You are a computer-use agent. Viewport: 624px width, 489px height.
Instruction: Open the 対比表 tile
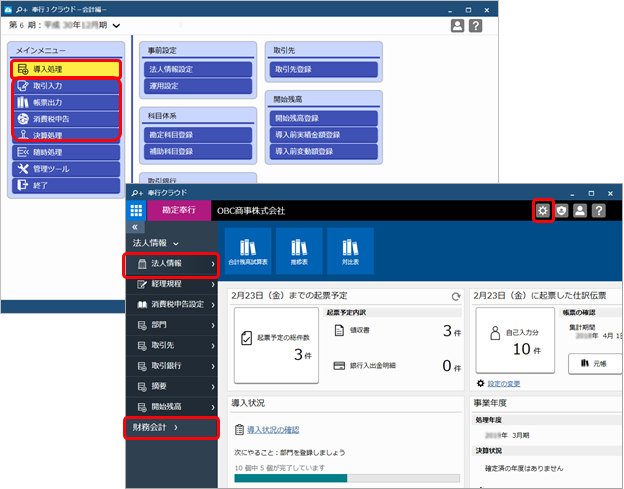click(x=350, y=251)
